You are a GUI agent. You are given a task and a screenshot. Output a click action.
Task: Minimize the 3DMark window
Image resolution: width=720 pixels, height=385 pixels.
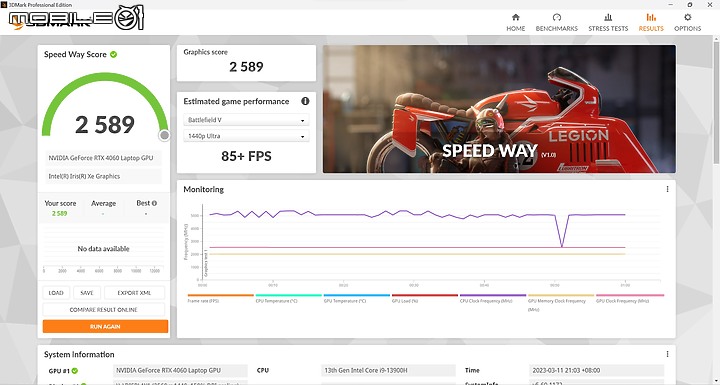[x=669, y=5]
